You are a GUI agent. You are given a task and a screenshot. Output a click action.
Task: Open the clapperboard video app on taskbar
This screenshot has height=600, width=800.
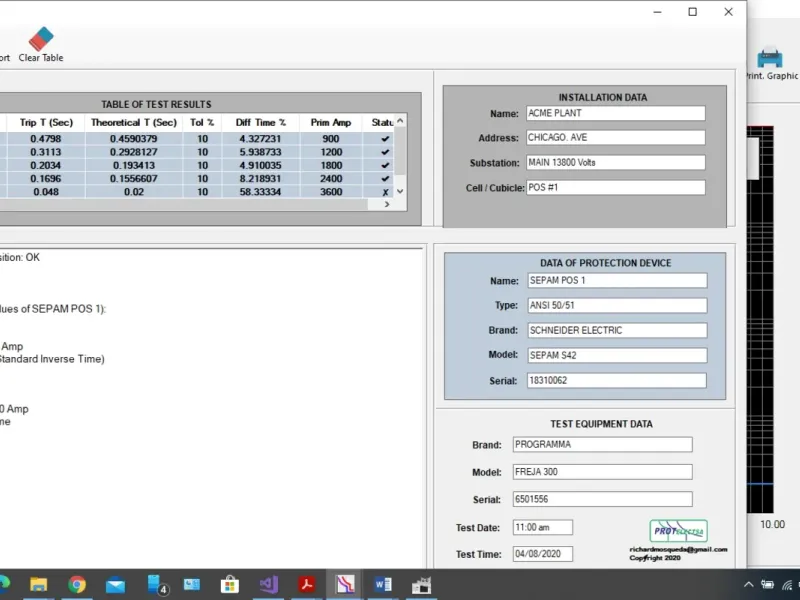[x=421, y=585]
